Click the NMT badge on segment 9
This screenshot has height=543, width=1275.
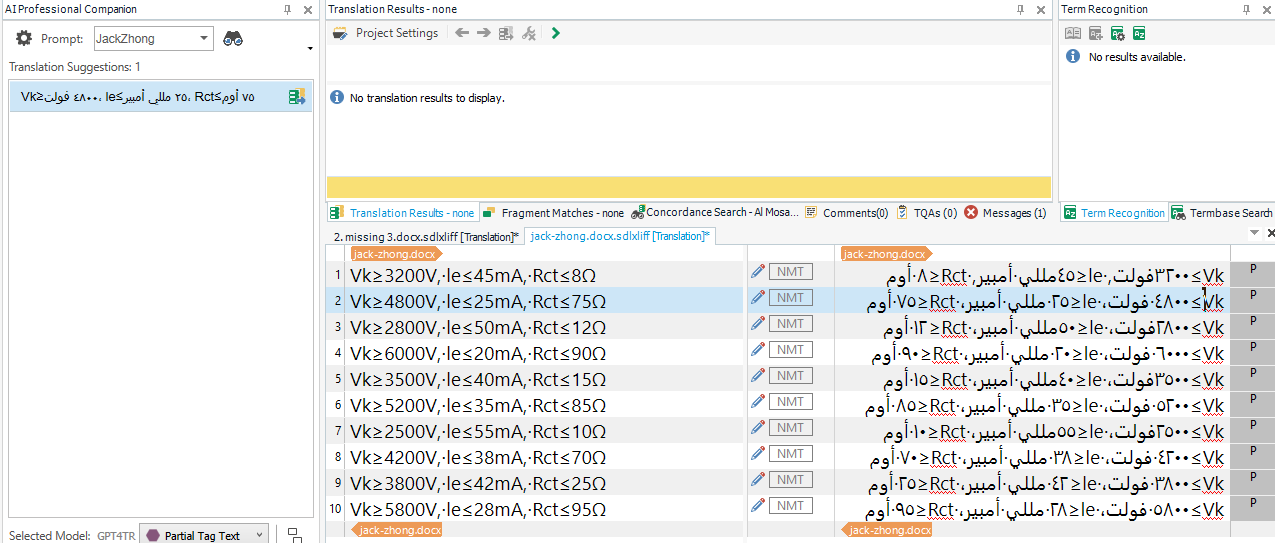click(x=791, y=479)
